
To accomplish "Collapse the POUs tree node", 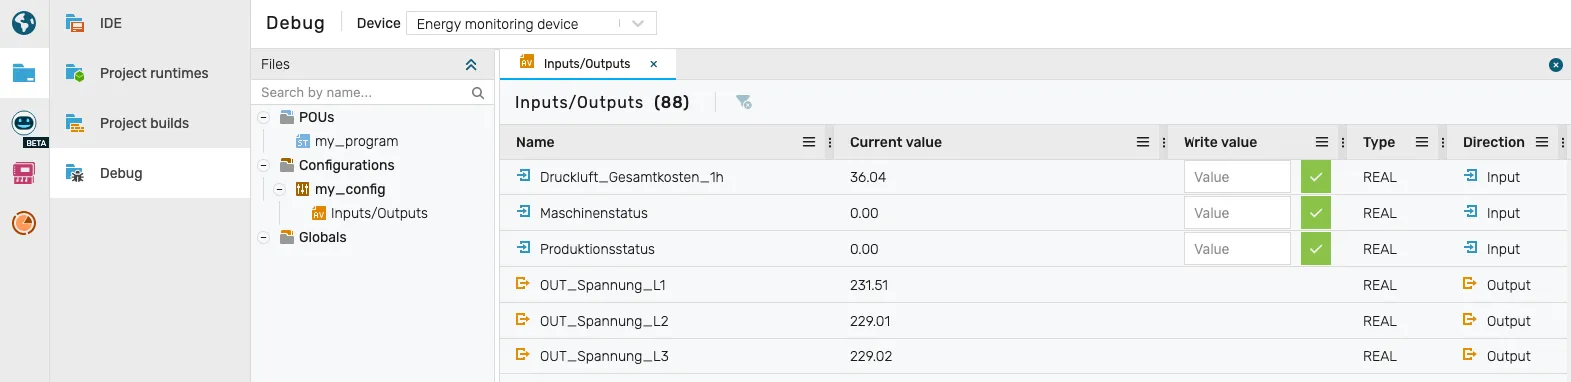I will pyautogui.click(x=264, y=117).
